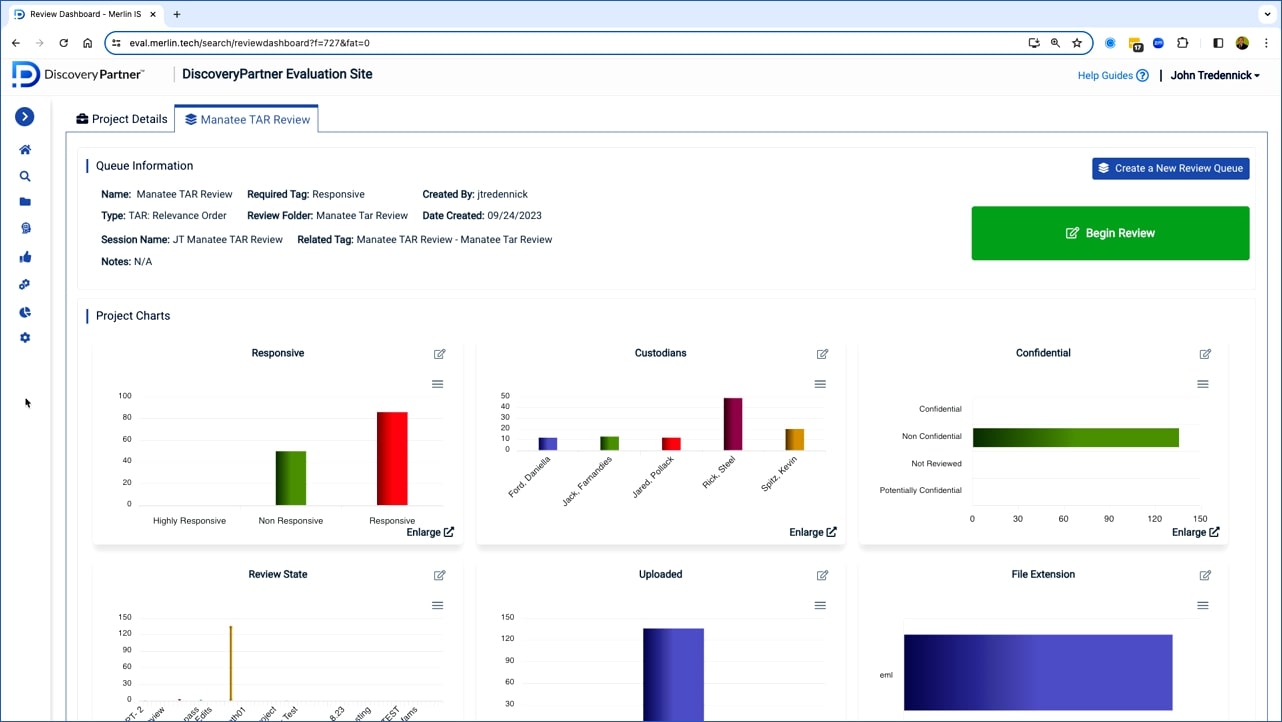
Task: Open the pie chart icon in sidebar
Action: (x=25, y=312)
